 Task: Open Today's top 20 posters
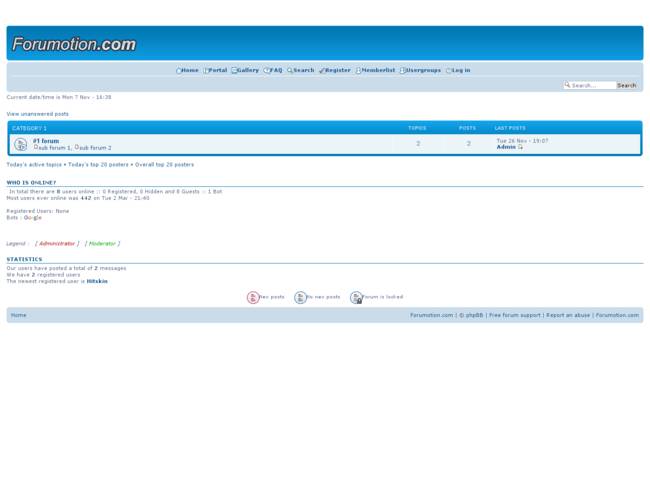tap(98, 164)
